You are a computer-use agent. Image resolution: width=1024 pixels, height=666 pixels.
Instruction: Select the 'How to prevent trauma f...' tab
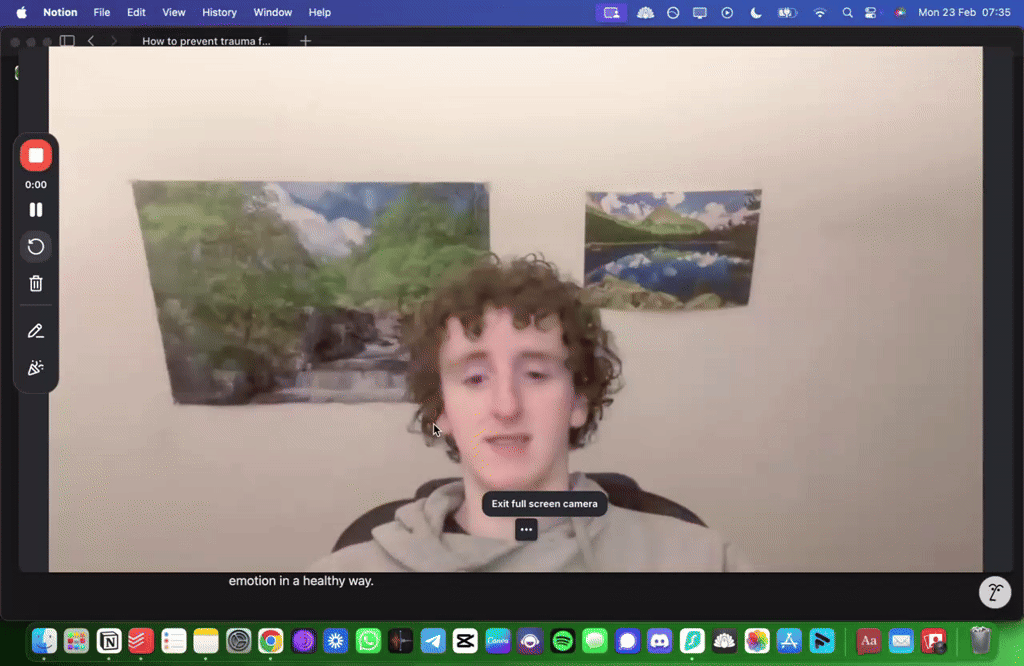tap(206, 40)
